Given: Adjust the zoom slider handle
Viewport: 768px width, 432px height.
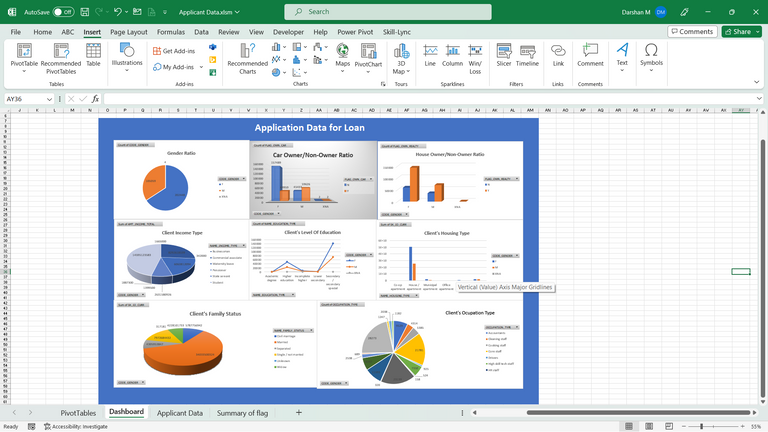Looking at the screenshot, I should pos(701,426).
